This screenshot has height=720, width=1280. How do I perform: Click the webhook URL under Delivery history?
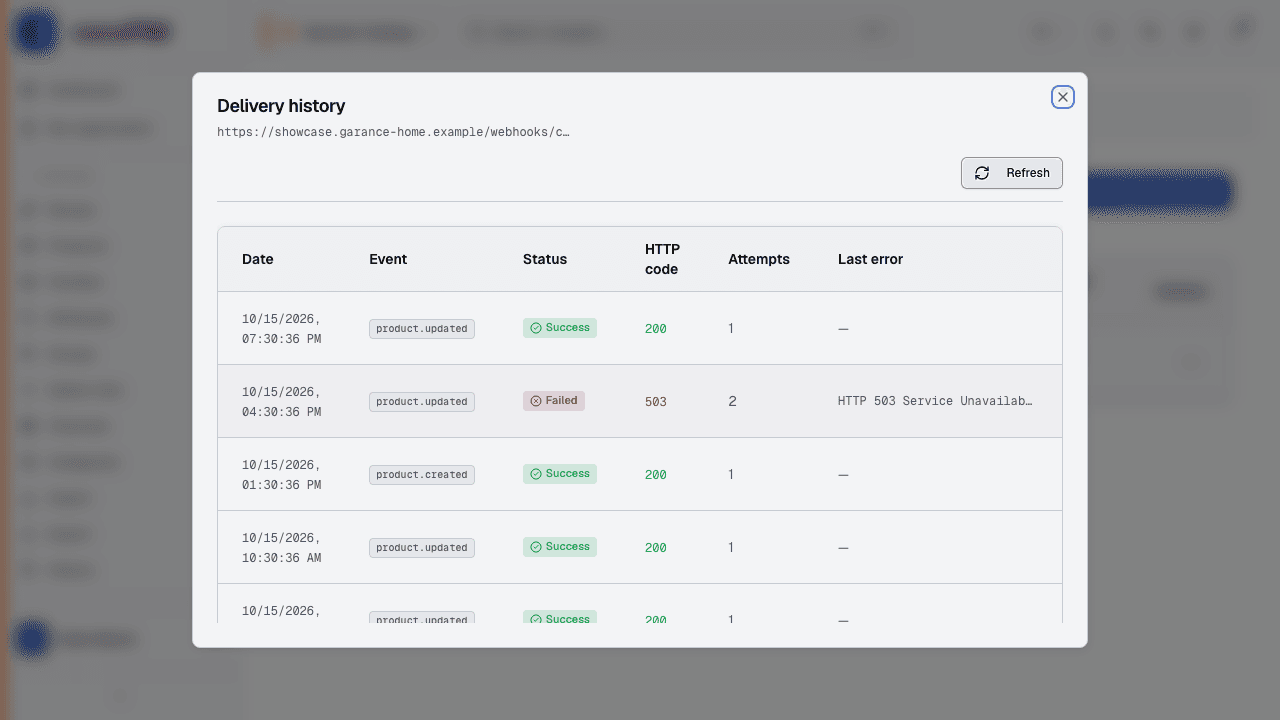(394, 132)
